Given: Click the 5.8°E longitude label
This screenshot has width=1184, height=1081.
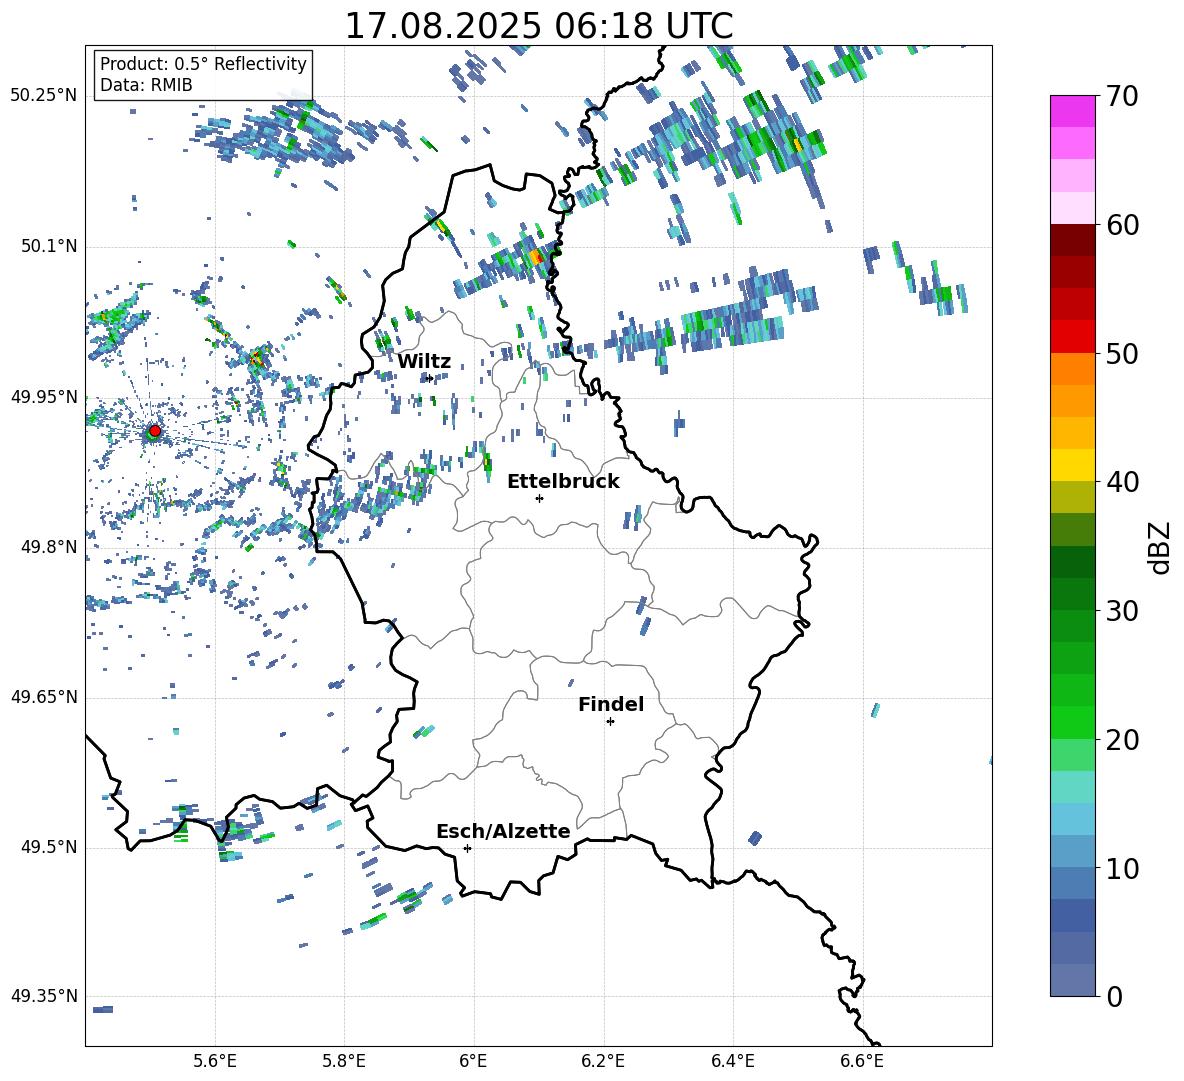Looking at the screenshot, I should point(344,1062).
